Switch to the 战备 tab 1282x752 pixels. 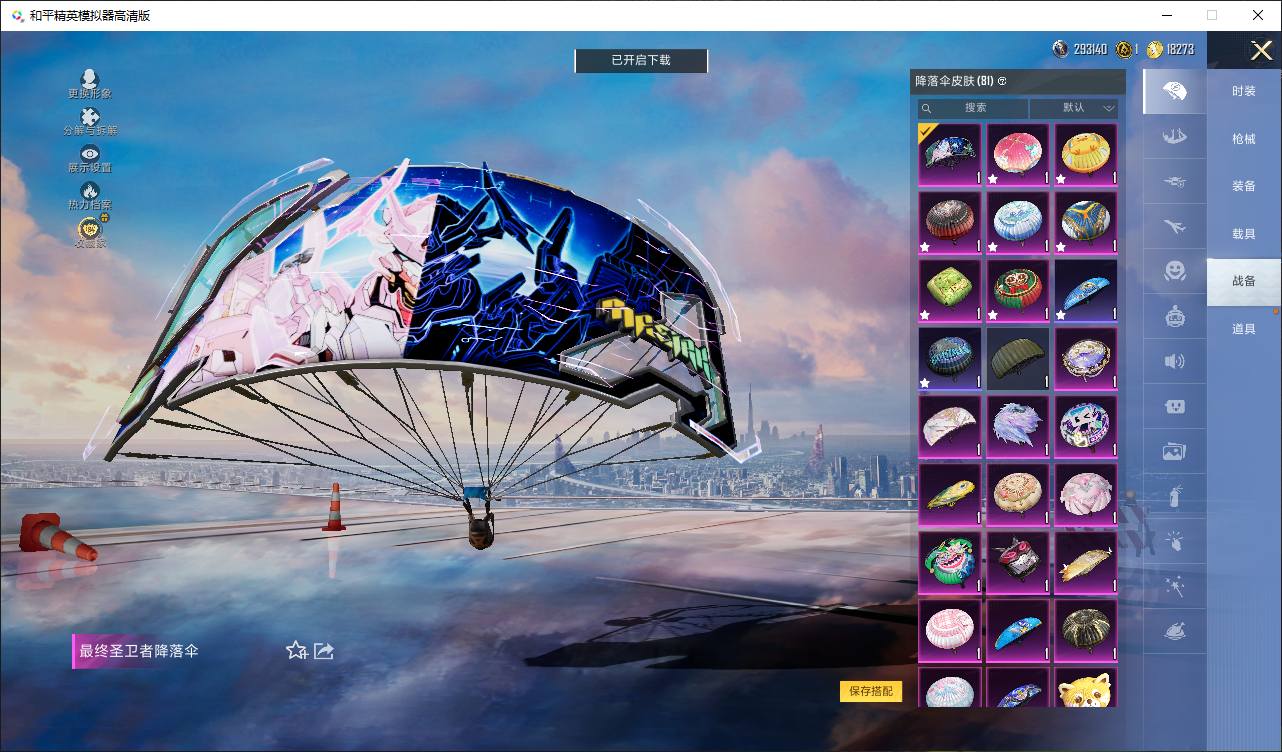(x=1244, y=281)
